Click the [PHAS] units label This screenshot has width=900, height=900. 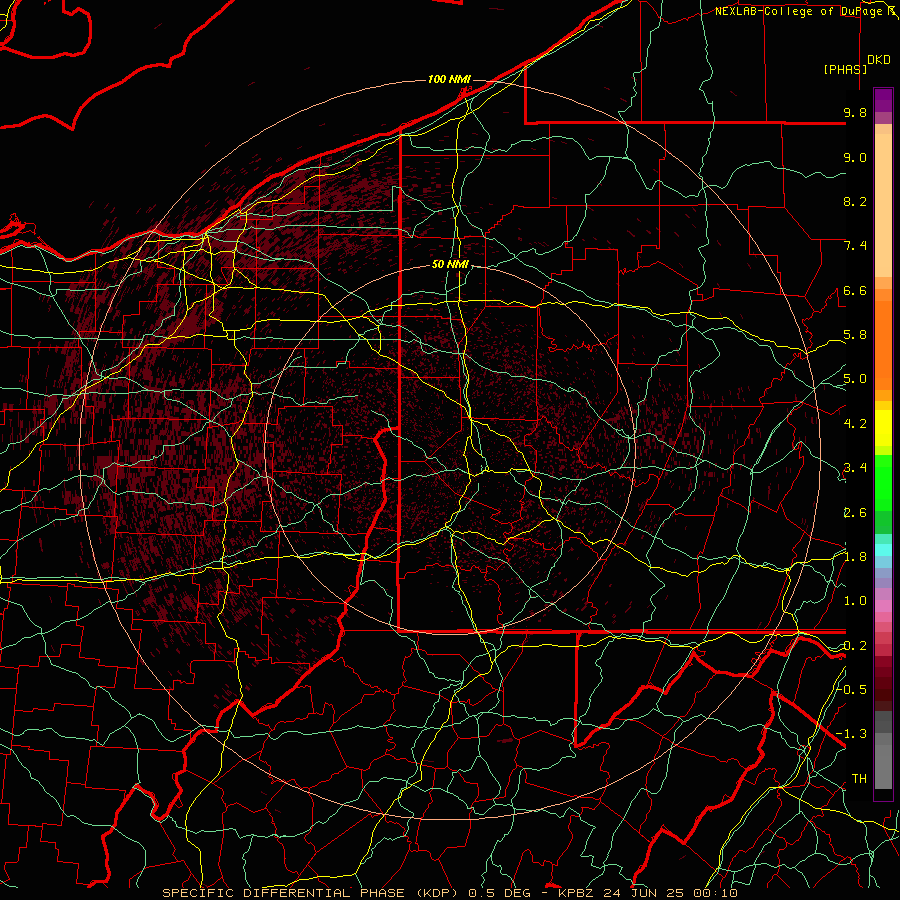point(845,69)
